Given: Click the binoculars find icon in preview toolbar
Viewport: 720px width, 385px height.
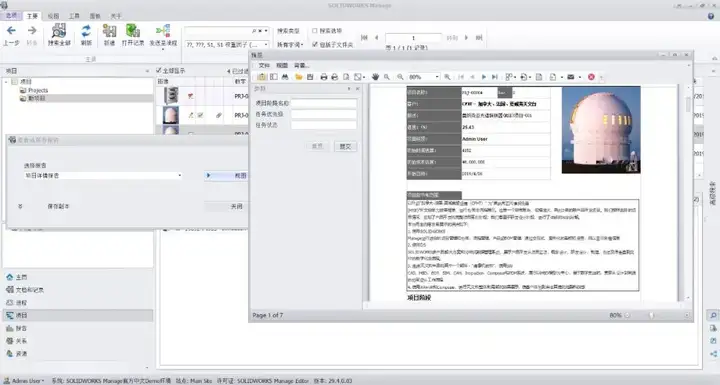Looking at the screenshot, I should tap(285, 77).
